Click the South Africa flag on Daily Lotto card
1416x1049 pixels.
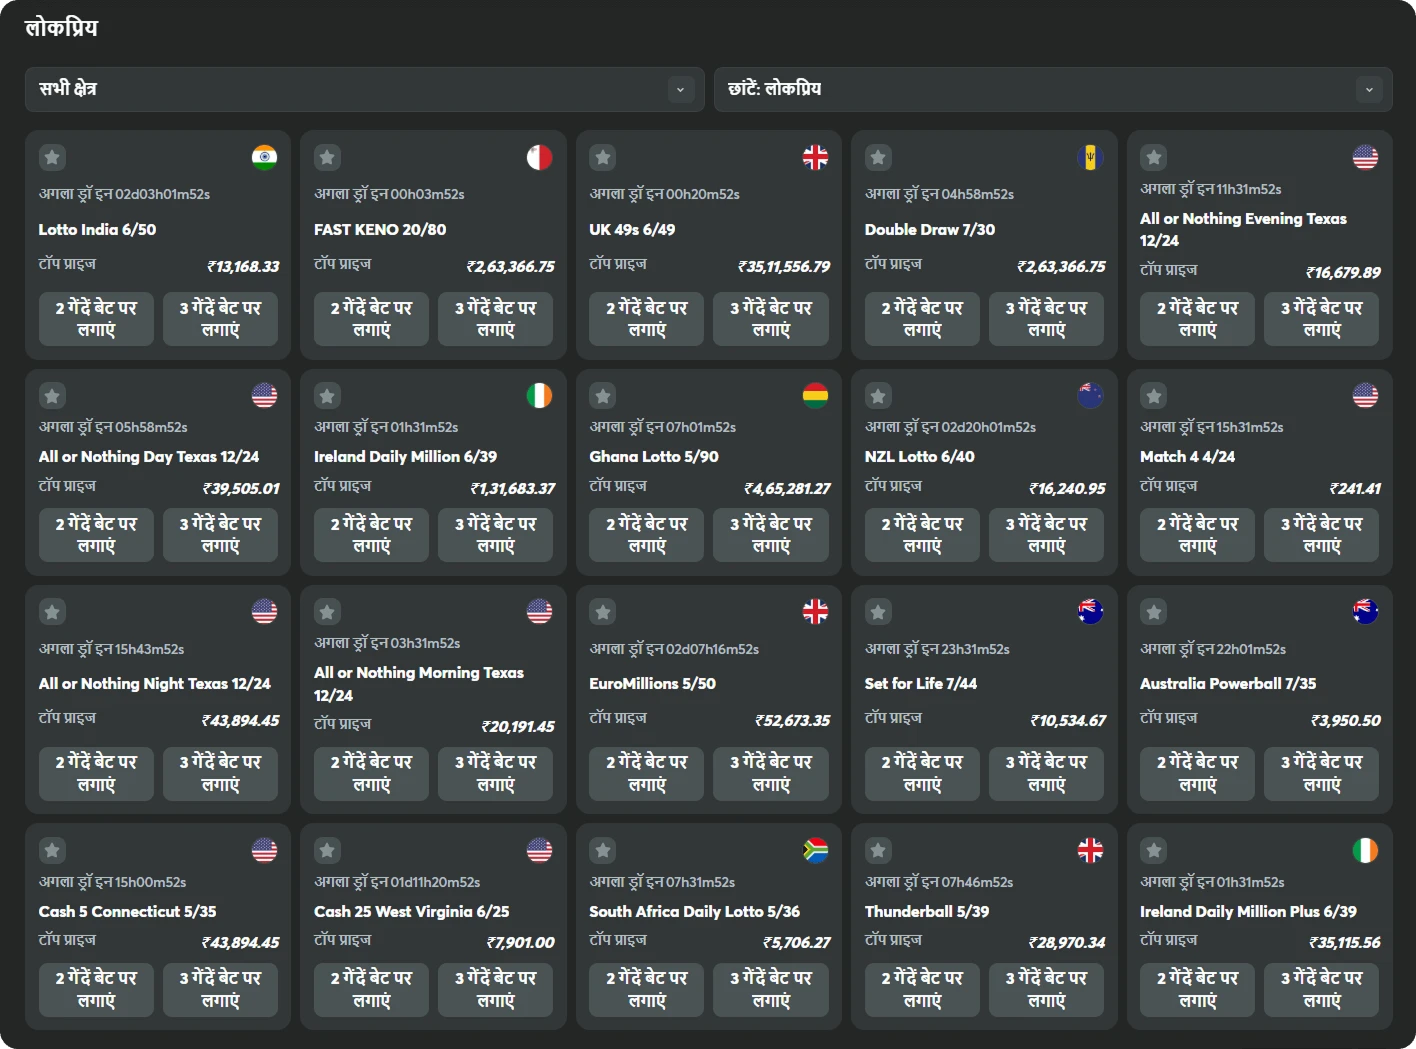pos(815,849)
